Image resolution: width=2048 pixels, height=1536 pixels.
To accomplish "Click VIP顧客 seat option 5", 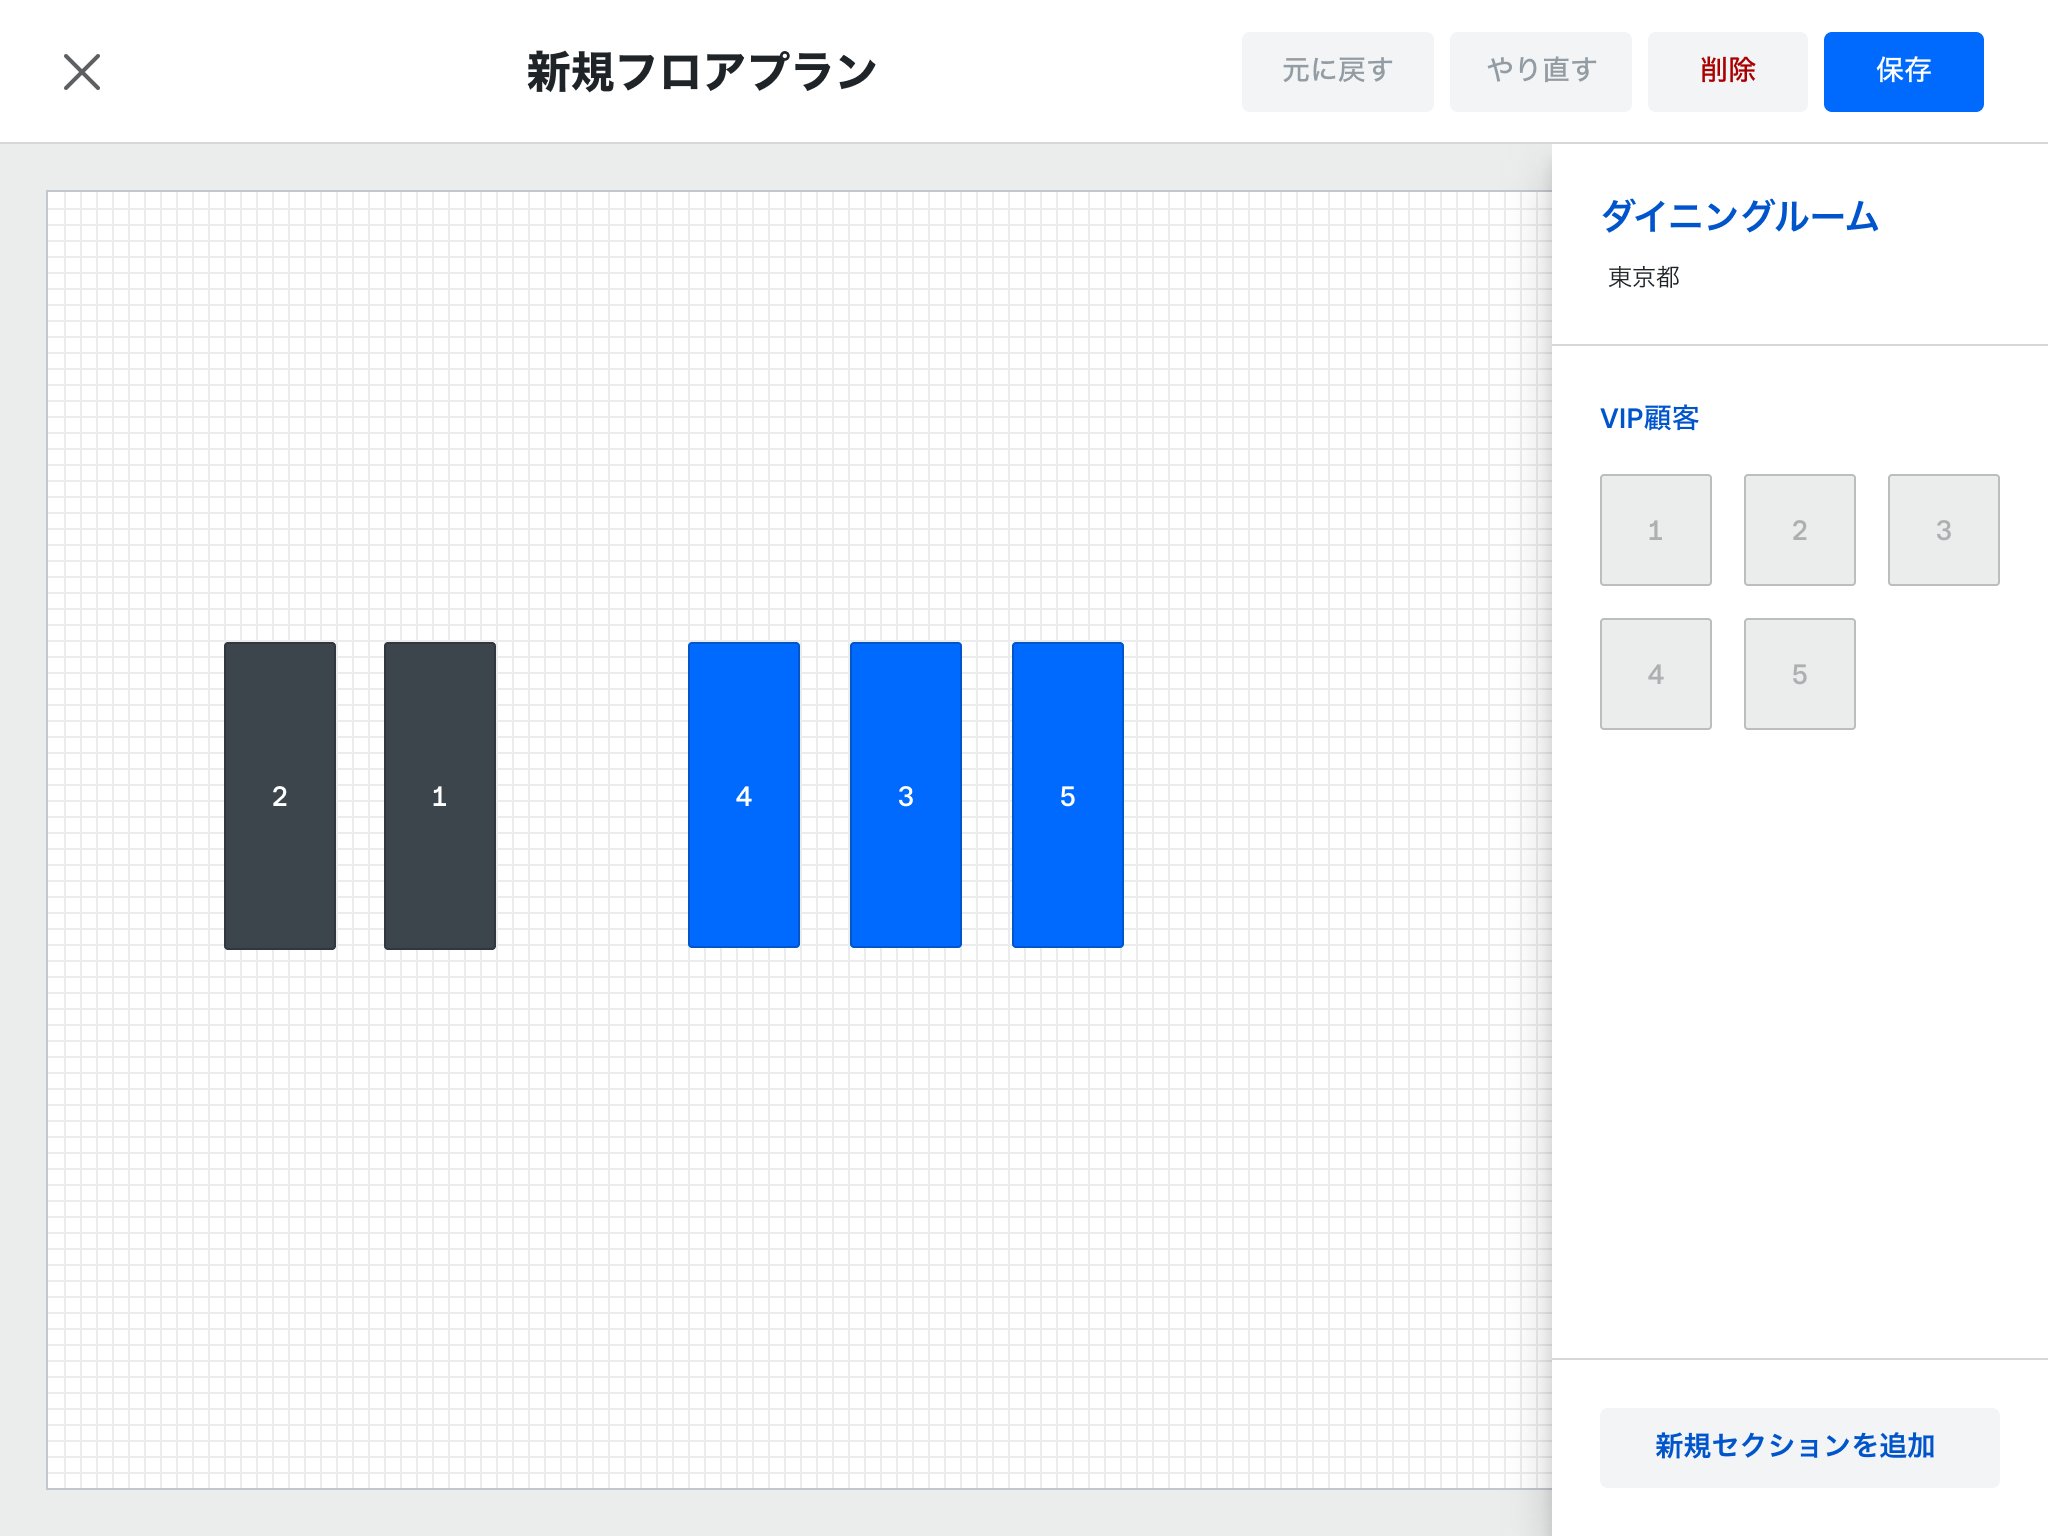I will (1799, 673).
